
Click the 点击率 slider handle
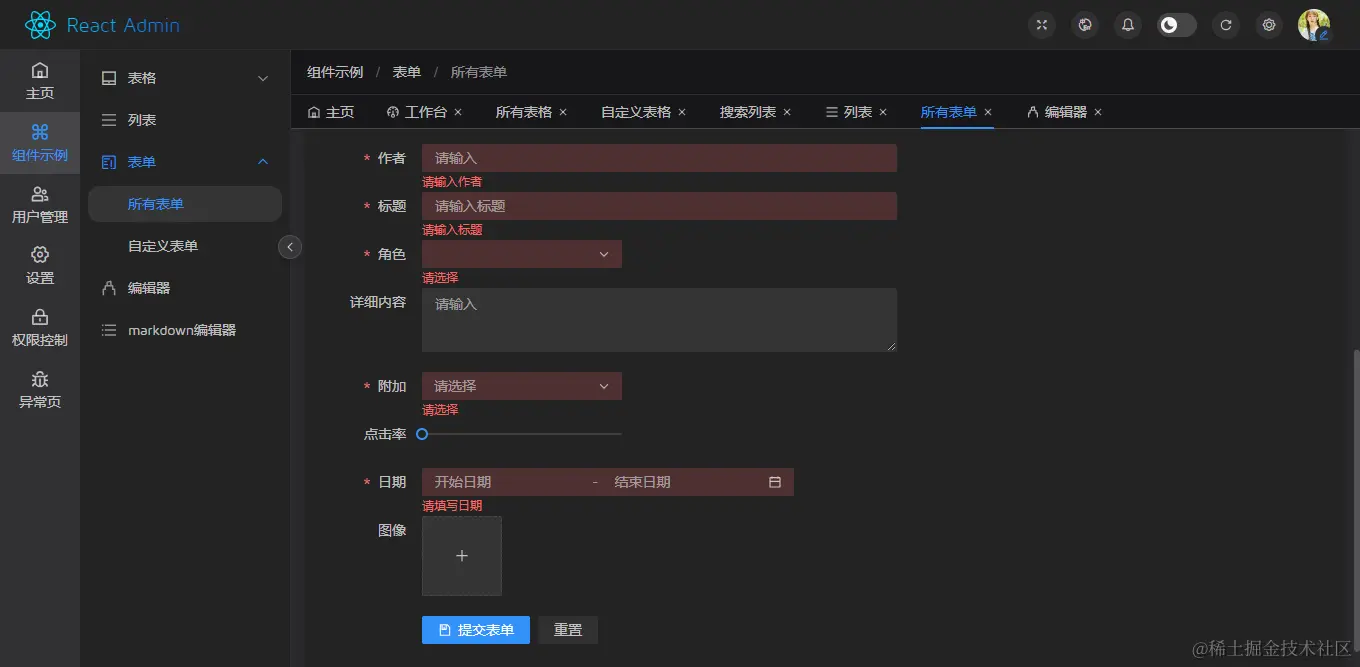pyautogui.click(x=422, y=433)
